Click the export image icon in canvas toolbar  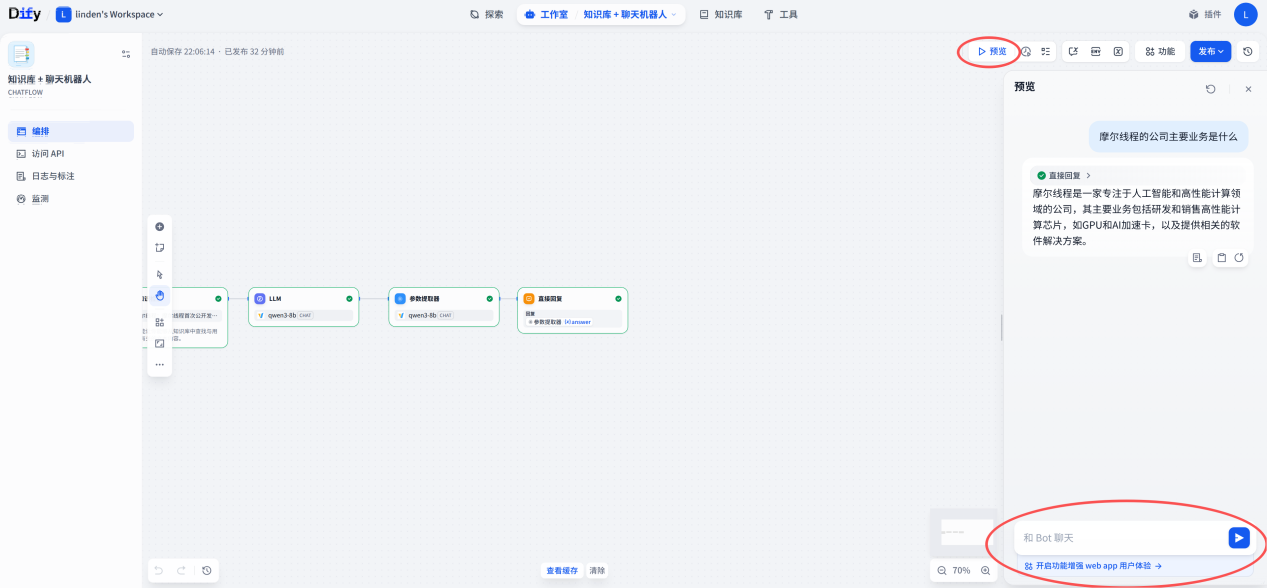coord(159,343)
